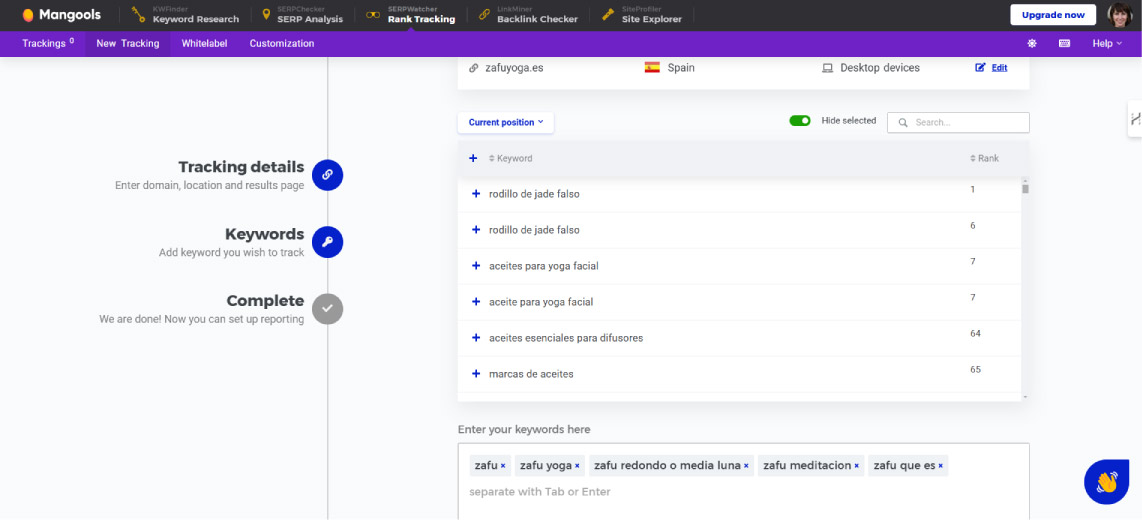Go to the Trackings tab
Image resolution: width=1142 pixels, height=520 pixels.
pyautogui.click(x=48, y=43)
